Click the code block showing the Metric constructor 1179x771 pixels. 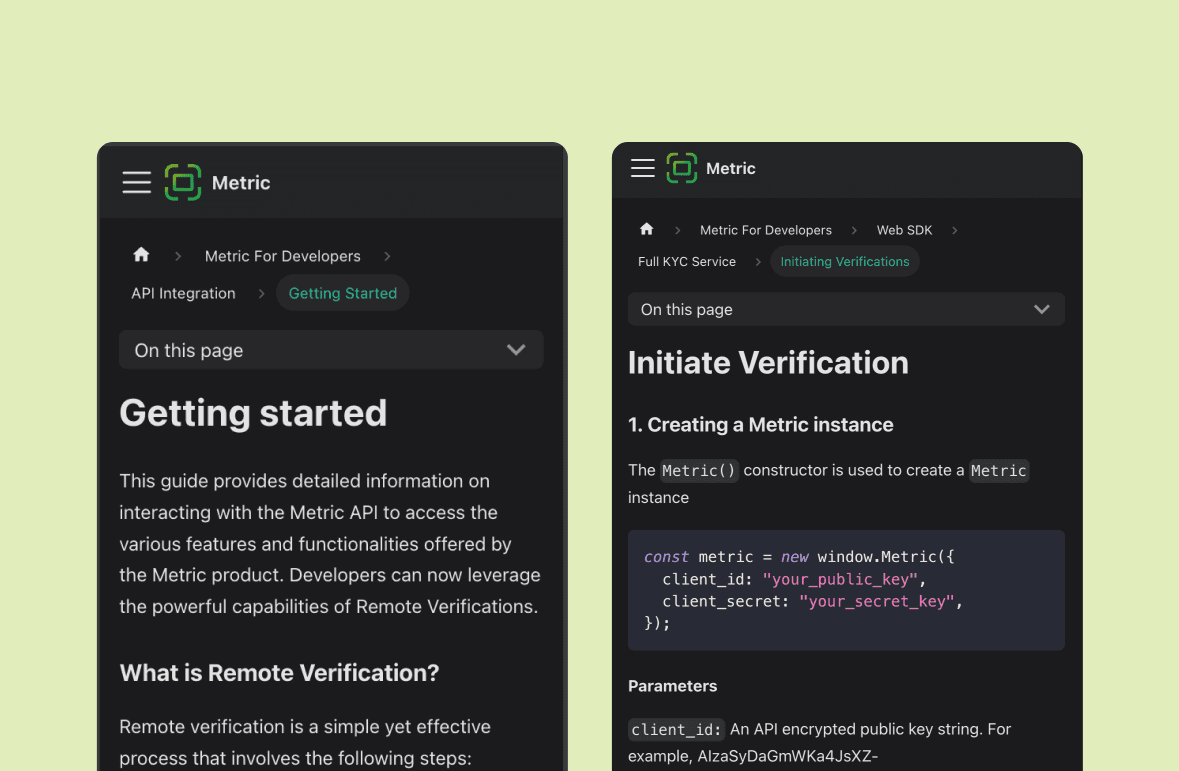click(846, 589)
